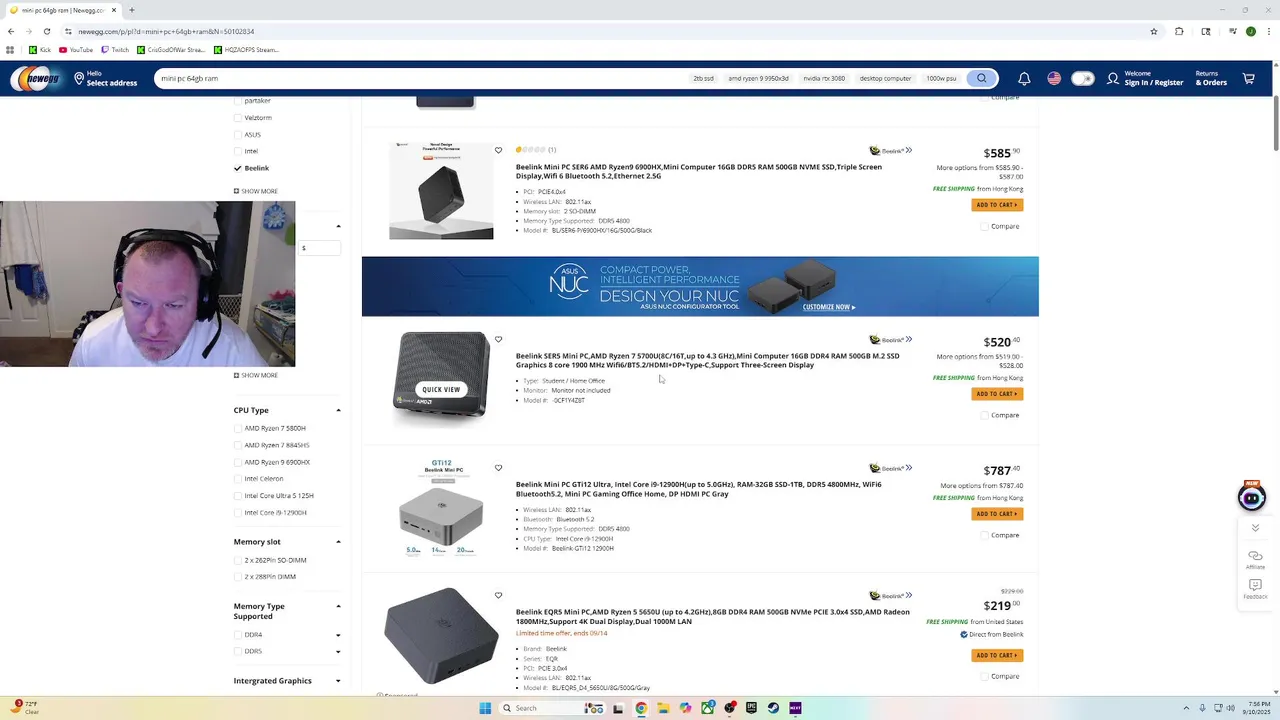
Task: Collapse the Memory Type Supported section
Action: (x=338, y=606)
